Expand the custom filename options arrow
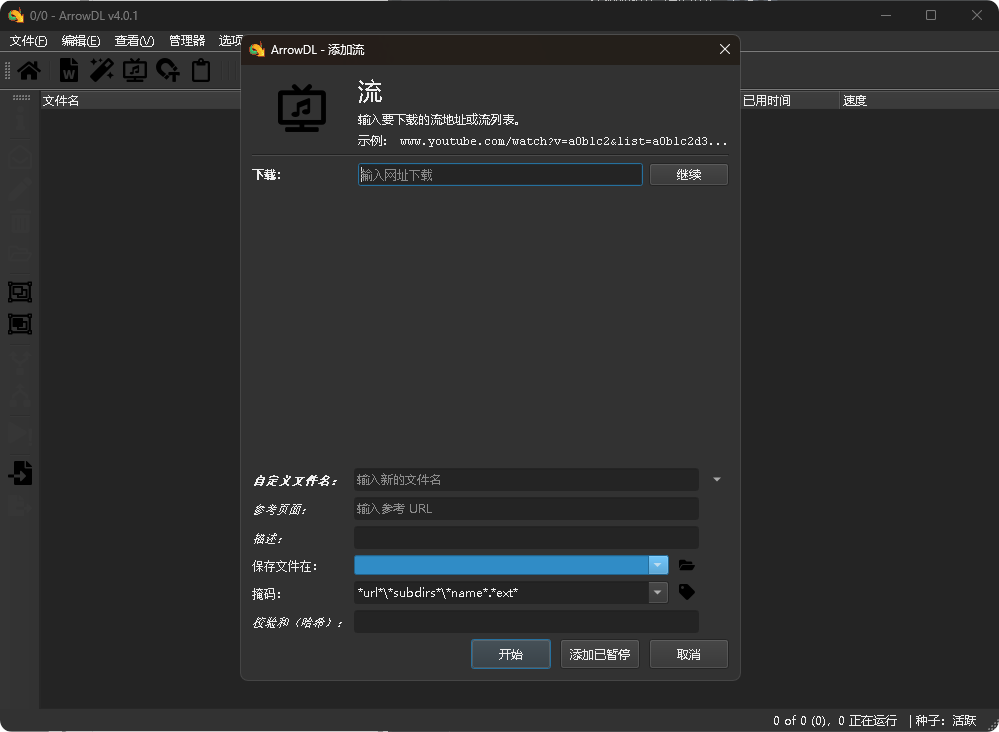 (x=717, y=479)
